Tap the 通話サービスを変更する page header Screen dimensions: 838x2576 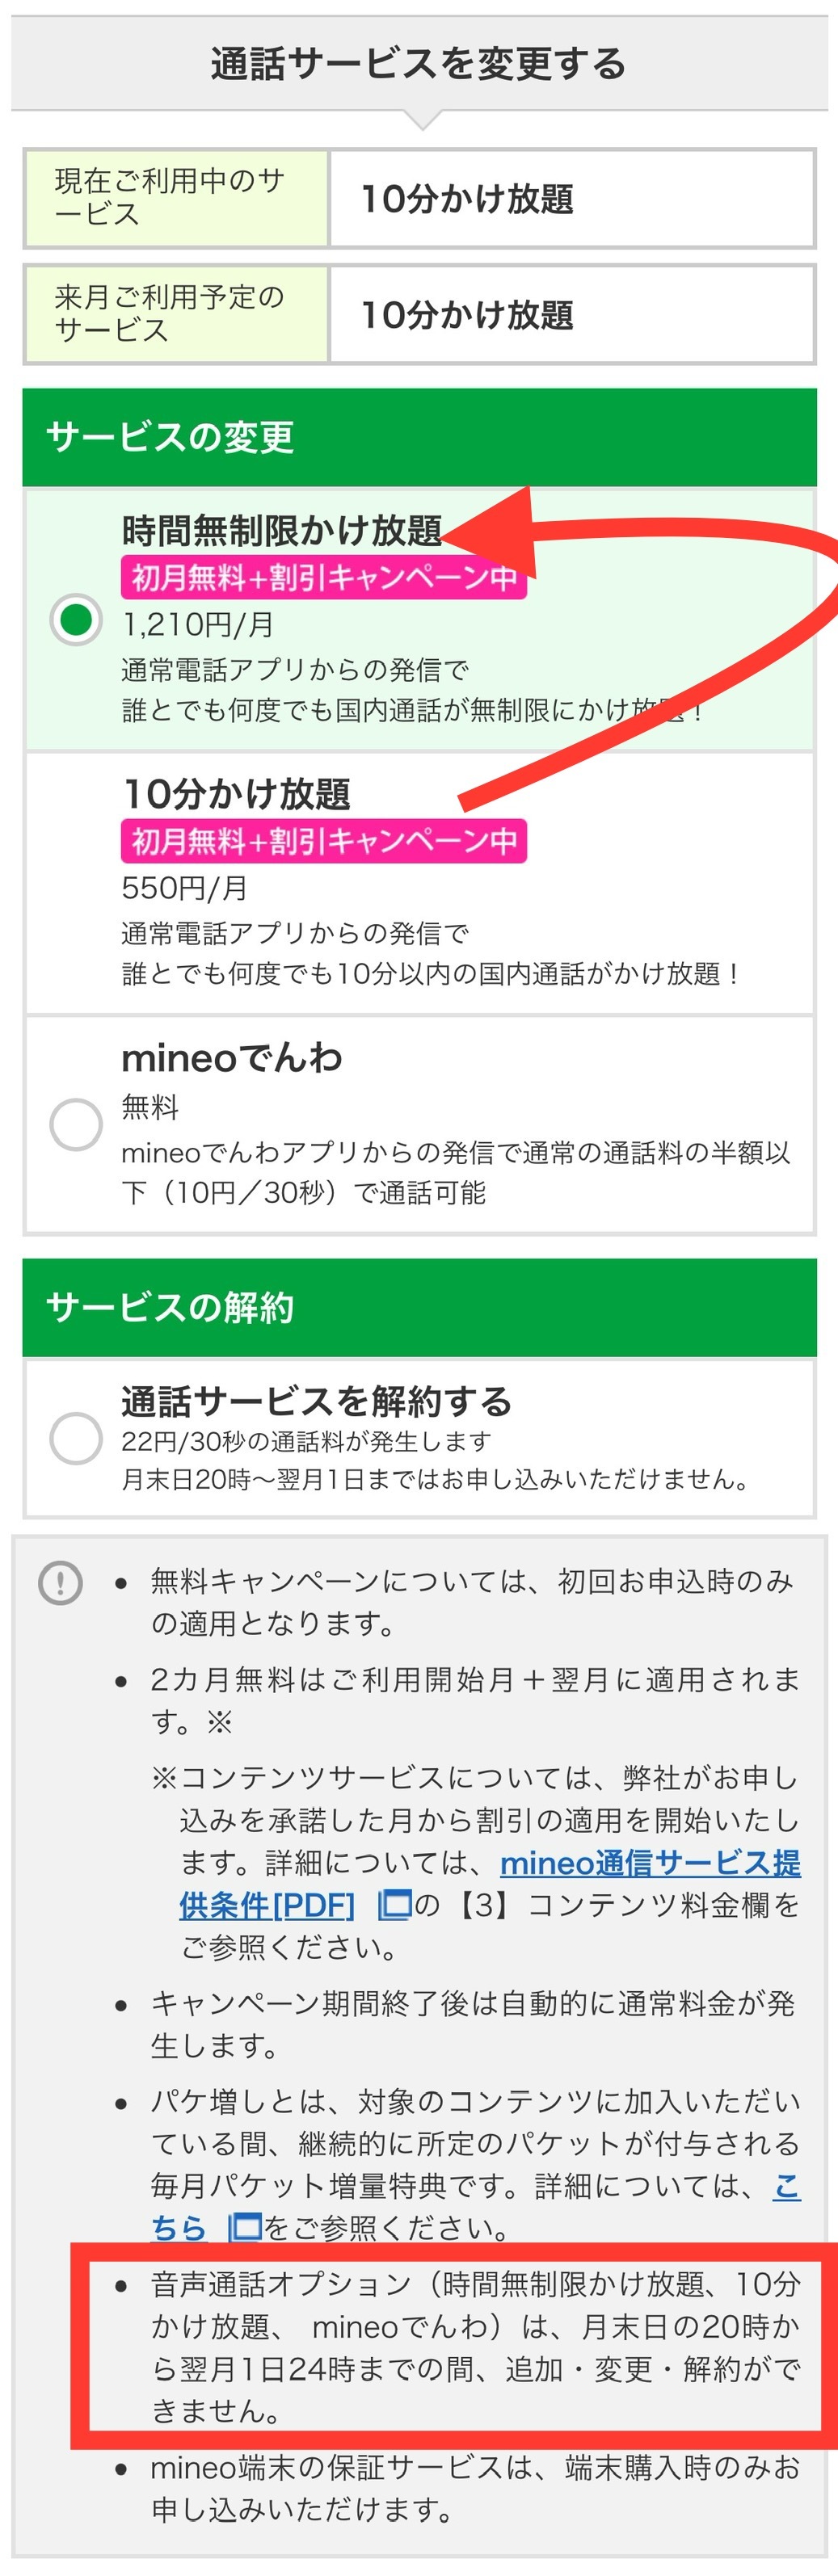tap(419, 64)
